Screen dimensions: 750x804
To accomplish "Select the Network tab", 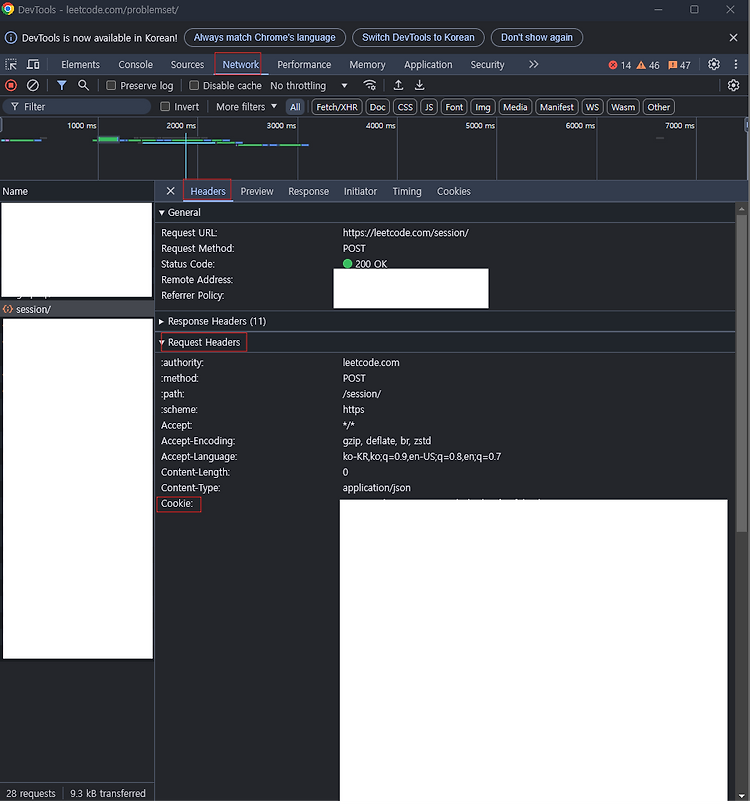I will [240, 65].
